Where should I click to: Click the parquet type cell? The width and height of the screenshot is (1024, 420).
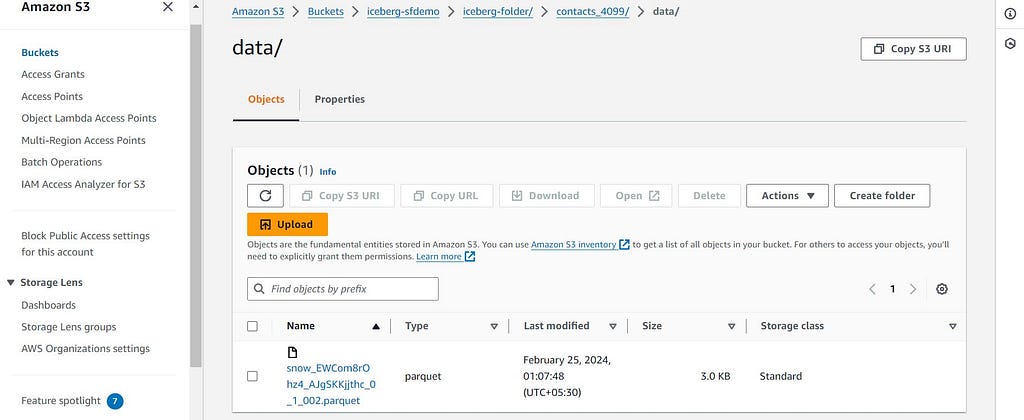pyautogui.click(x=423, y=376)
